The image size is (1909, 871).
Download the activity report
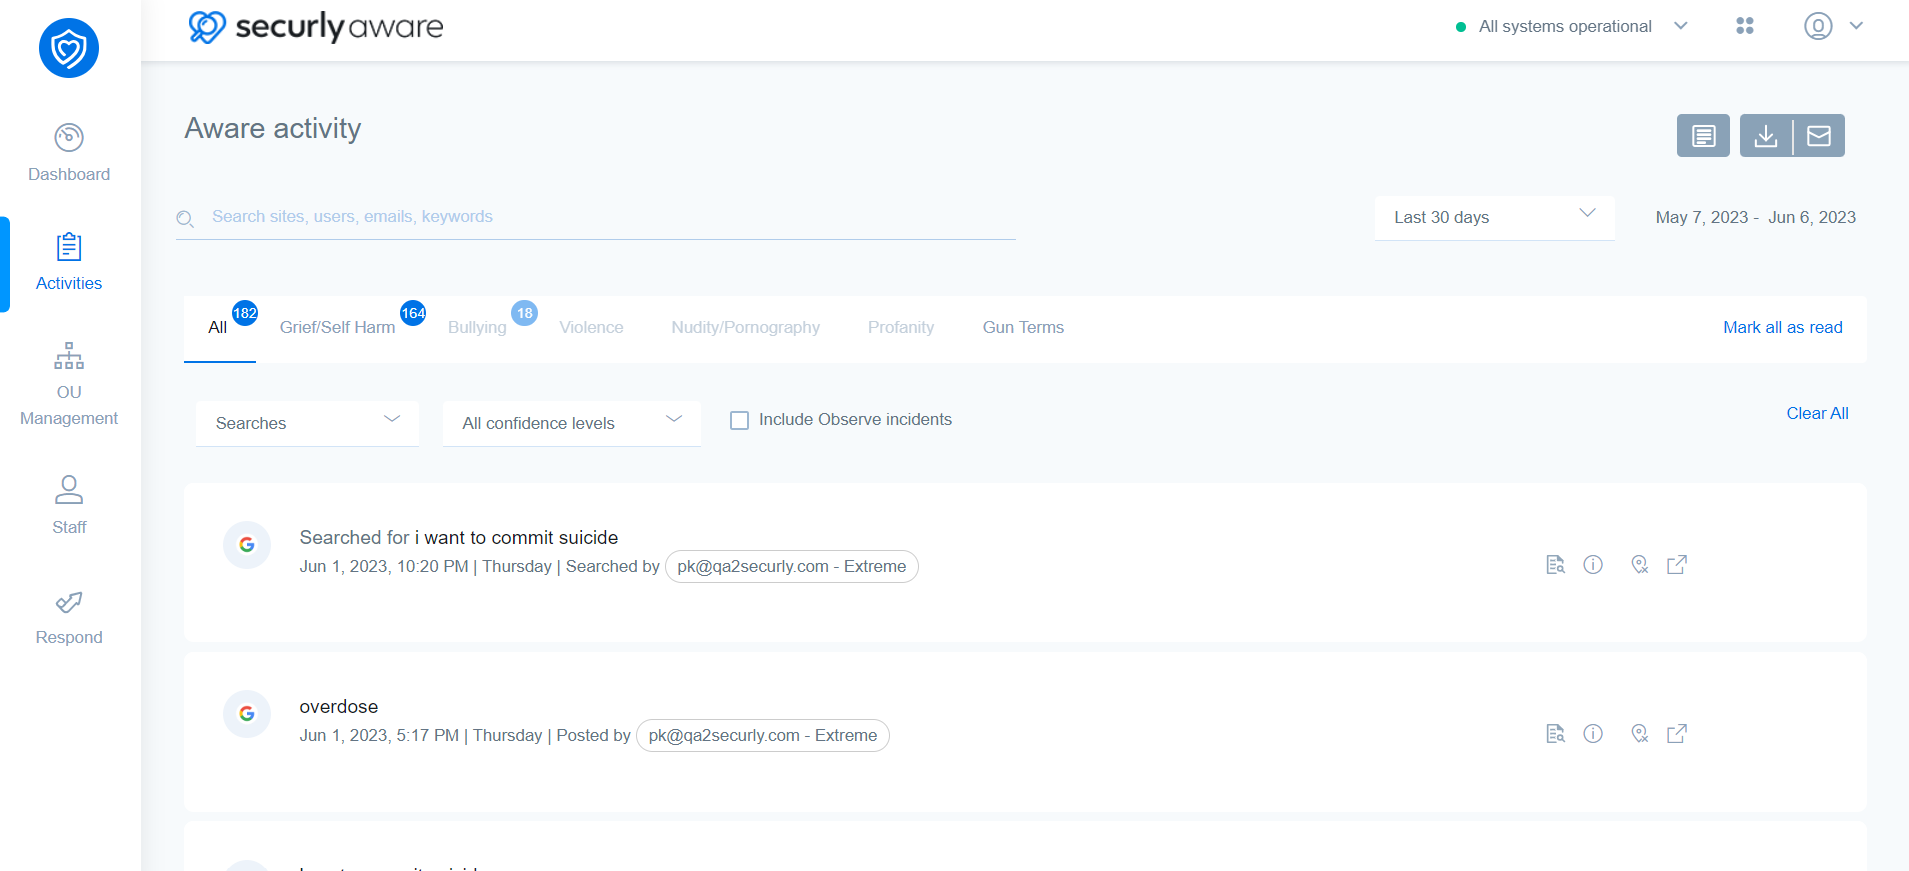tap(1766, 135)
